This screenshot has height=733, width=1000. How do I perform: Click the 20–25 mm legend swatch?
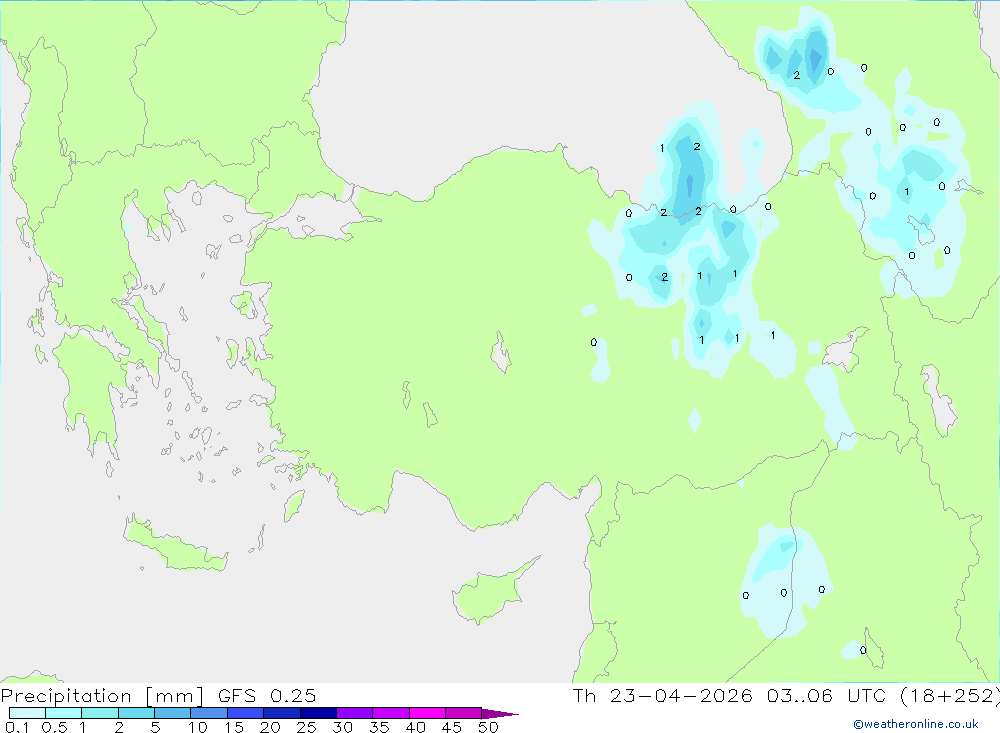point(282,713)
